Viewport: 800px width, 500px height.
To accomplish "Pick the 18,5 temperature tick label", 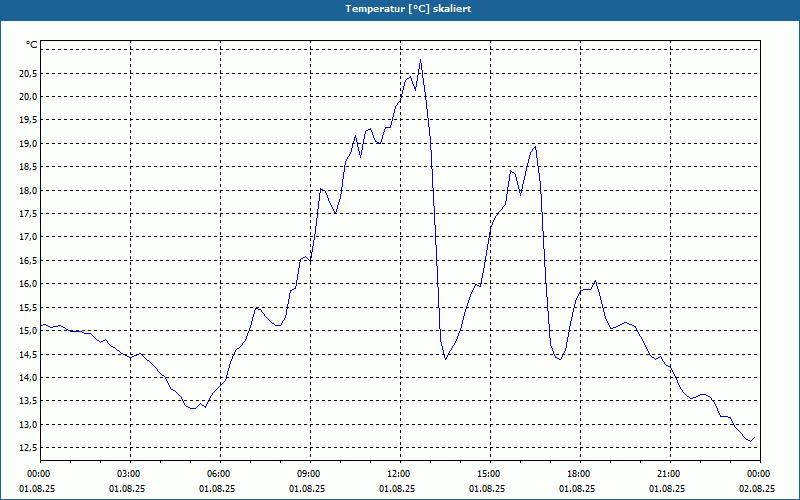I will click(28, 167).
